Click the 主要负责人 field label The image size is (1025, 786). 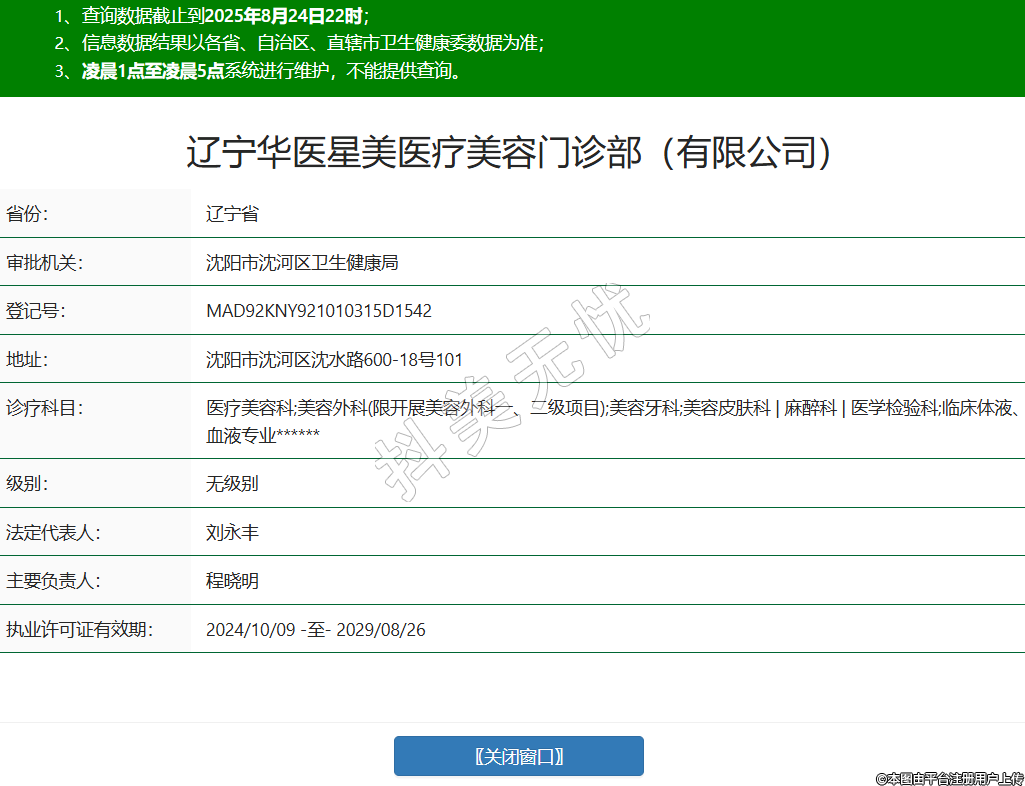click(53, 581)
